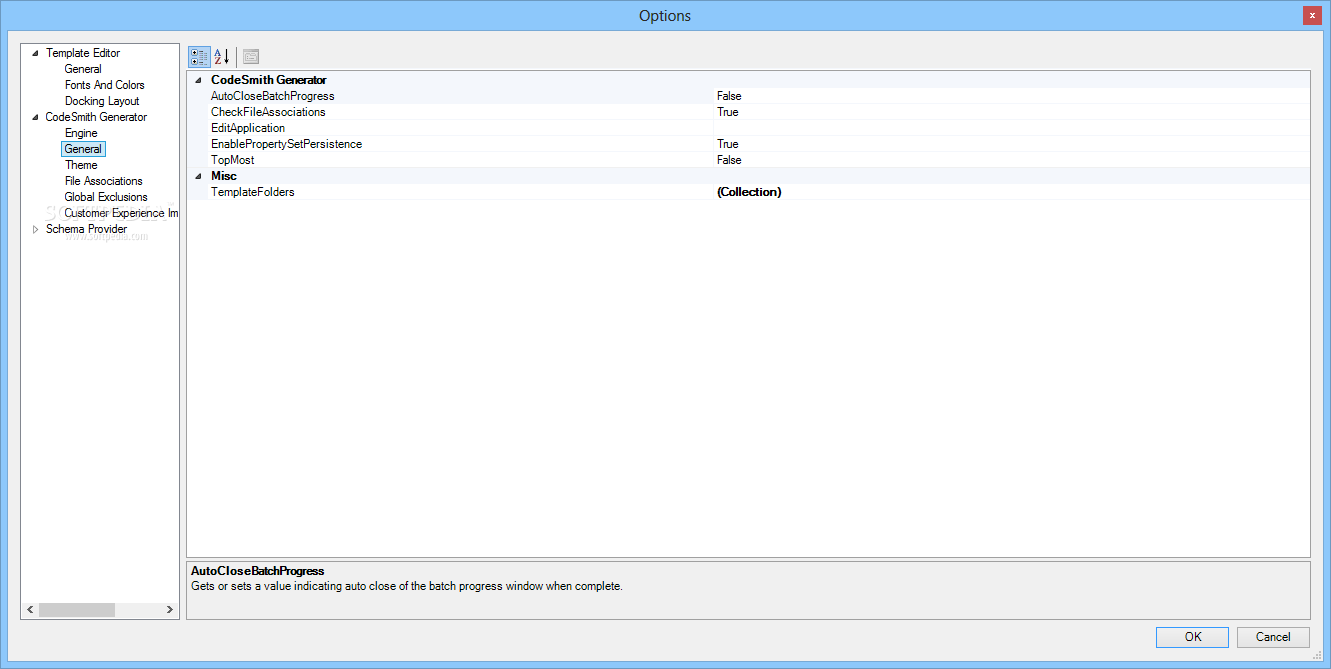This screenshot has width=1331, height=669.
Task: Select the EditApplication property
Action: (x=248, y=128)
